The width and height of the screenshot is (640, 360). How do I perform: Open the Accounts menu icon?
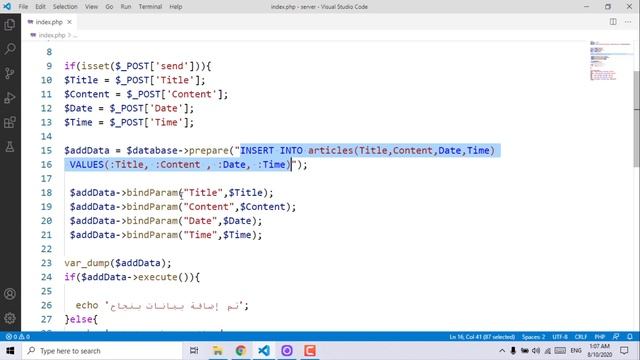coord(10,294)
